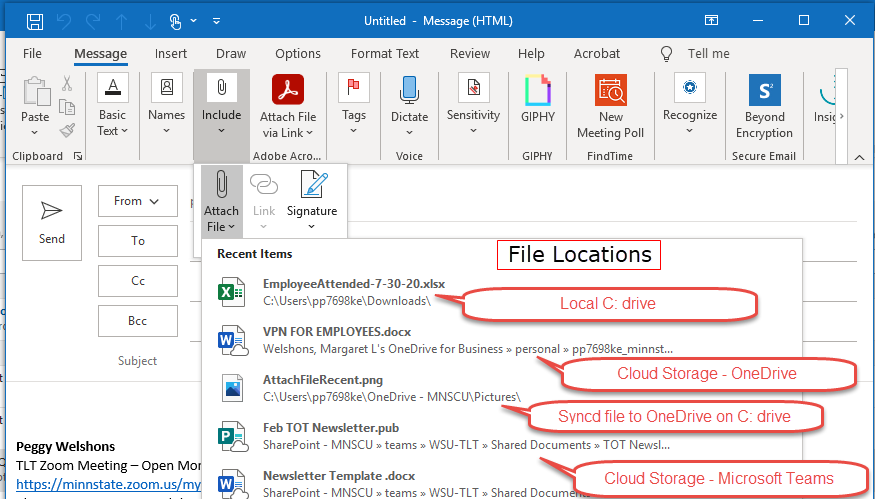
Task: Open Ribbon Display Options in the title bar
Action: [711, 21]
